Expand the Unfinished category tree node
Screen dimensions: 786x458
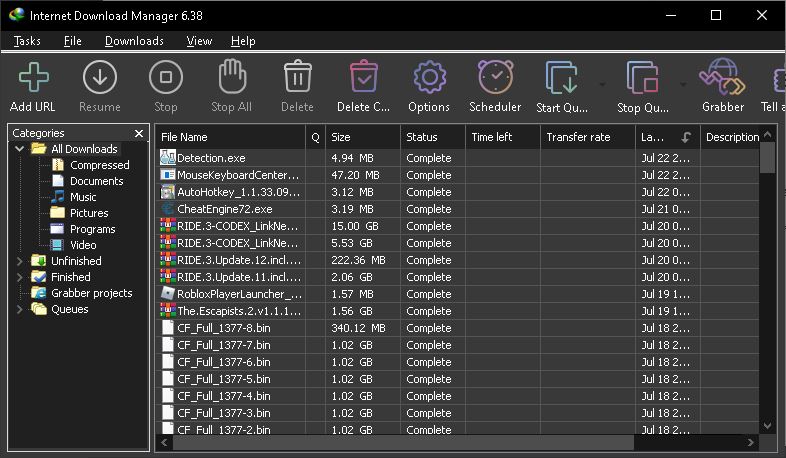click(x=20, y=261)
